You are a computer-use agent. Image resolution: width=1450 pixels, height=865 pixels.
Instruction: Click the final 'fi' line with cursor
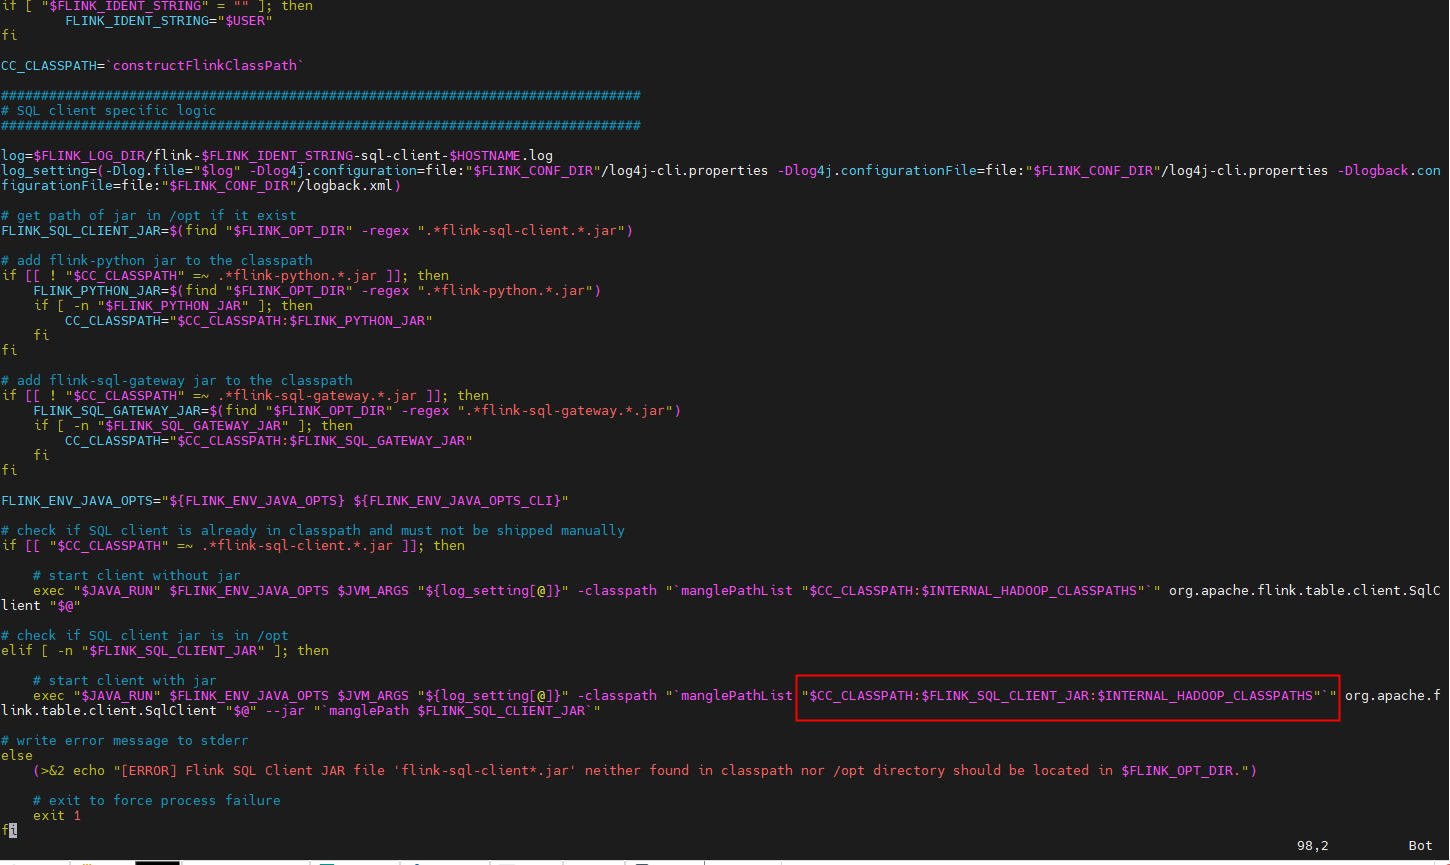point(9,830)
